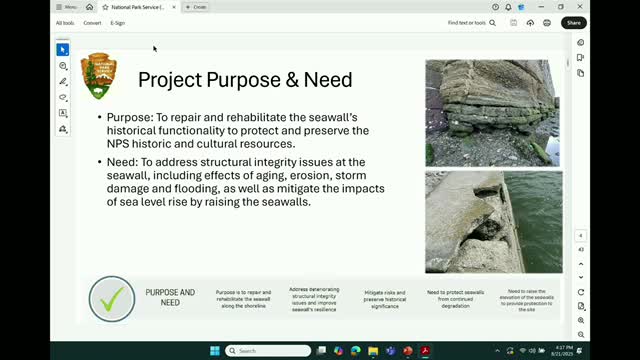This screenshot has height=360, width=640.
Task: Open the notifications bell
Action: tap(508, 7)
